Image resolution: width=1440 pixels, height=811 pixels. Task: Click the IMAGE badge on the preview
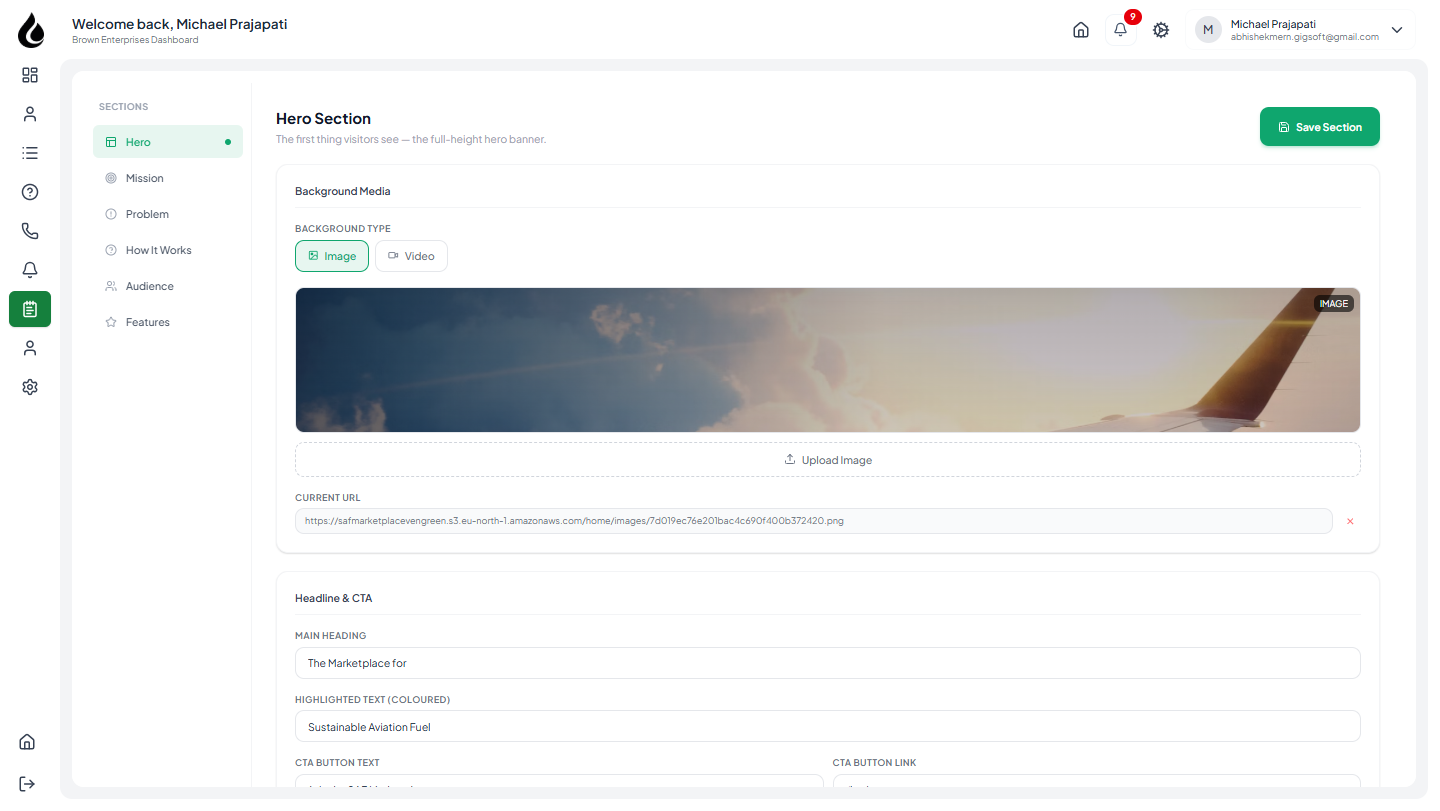(x=1334, y=303)
